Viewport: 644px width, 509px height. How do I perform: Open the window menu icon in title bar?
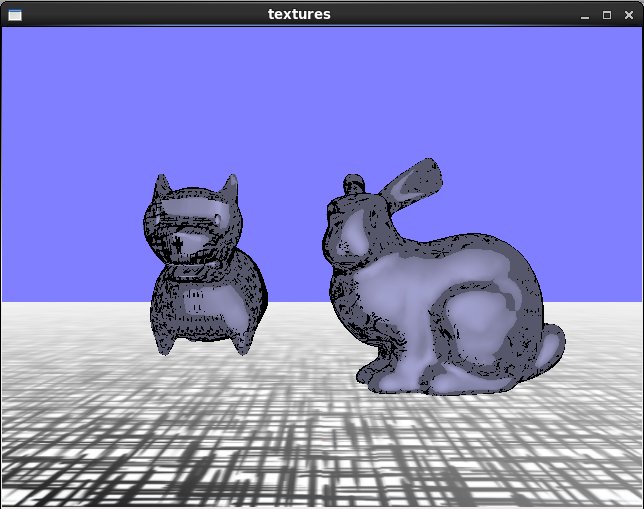[x=15, y=15]
